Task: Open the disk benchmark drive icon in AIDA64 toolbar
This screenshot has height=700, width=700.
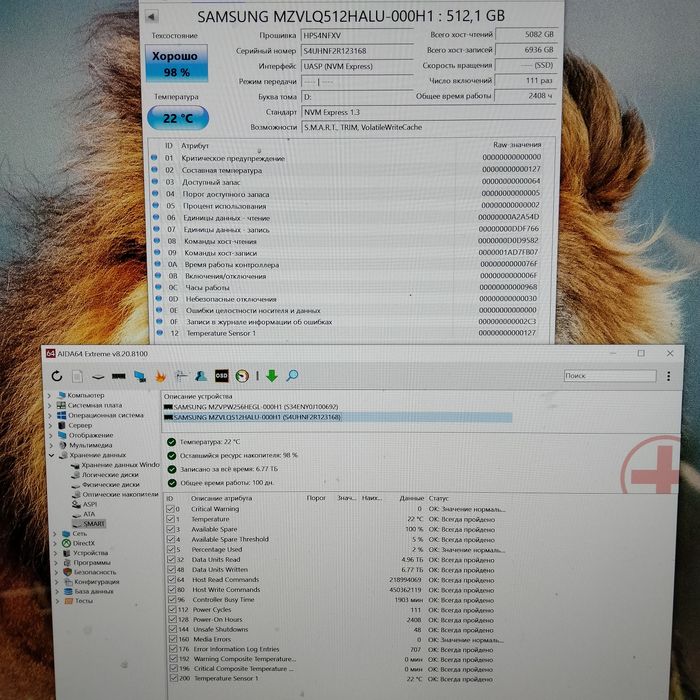Action: (98, 377)
